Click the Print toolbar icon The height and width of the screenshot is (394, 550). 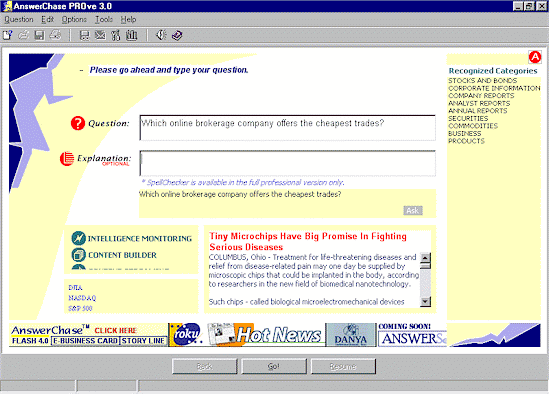(55, 35)
